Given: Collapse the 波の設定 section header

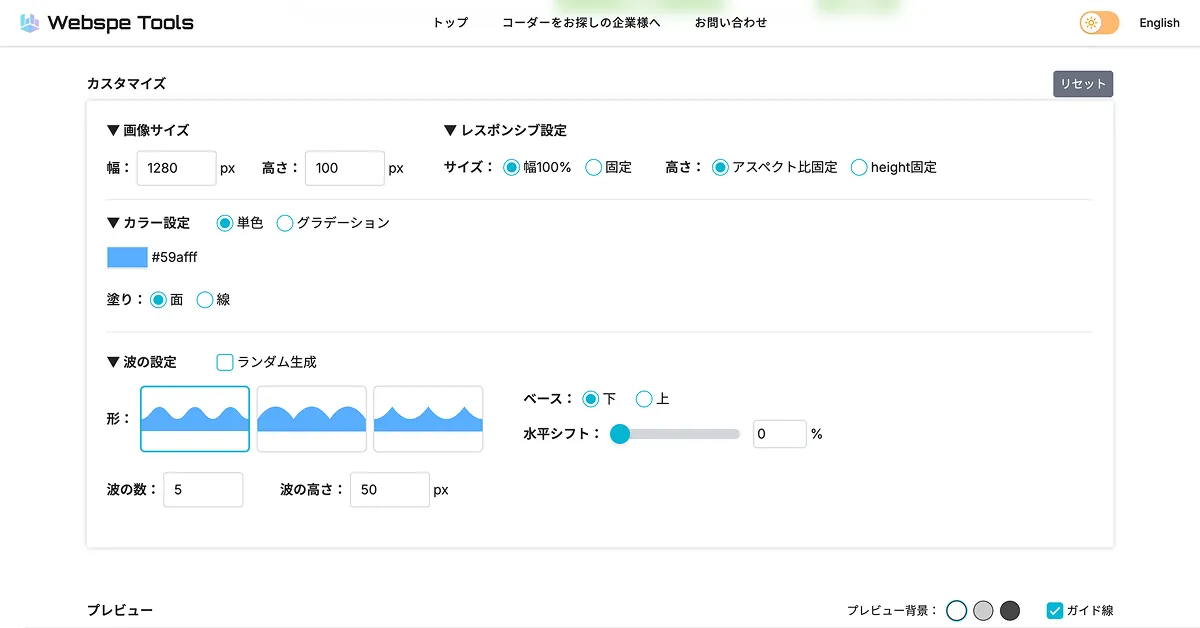Looking at the screenshot, I should [142, 362].
